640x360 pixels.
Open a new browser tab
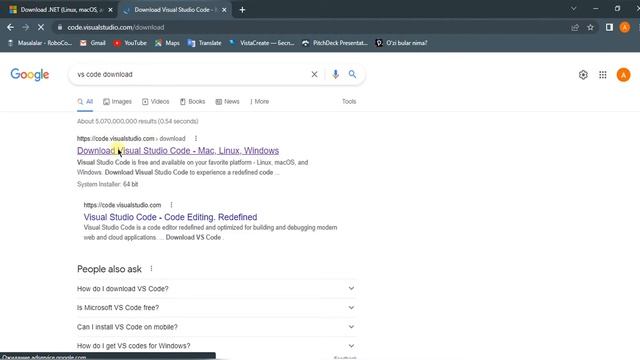pyautogui.click(x=242, y=10)
